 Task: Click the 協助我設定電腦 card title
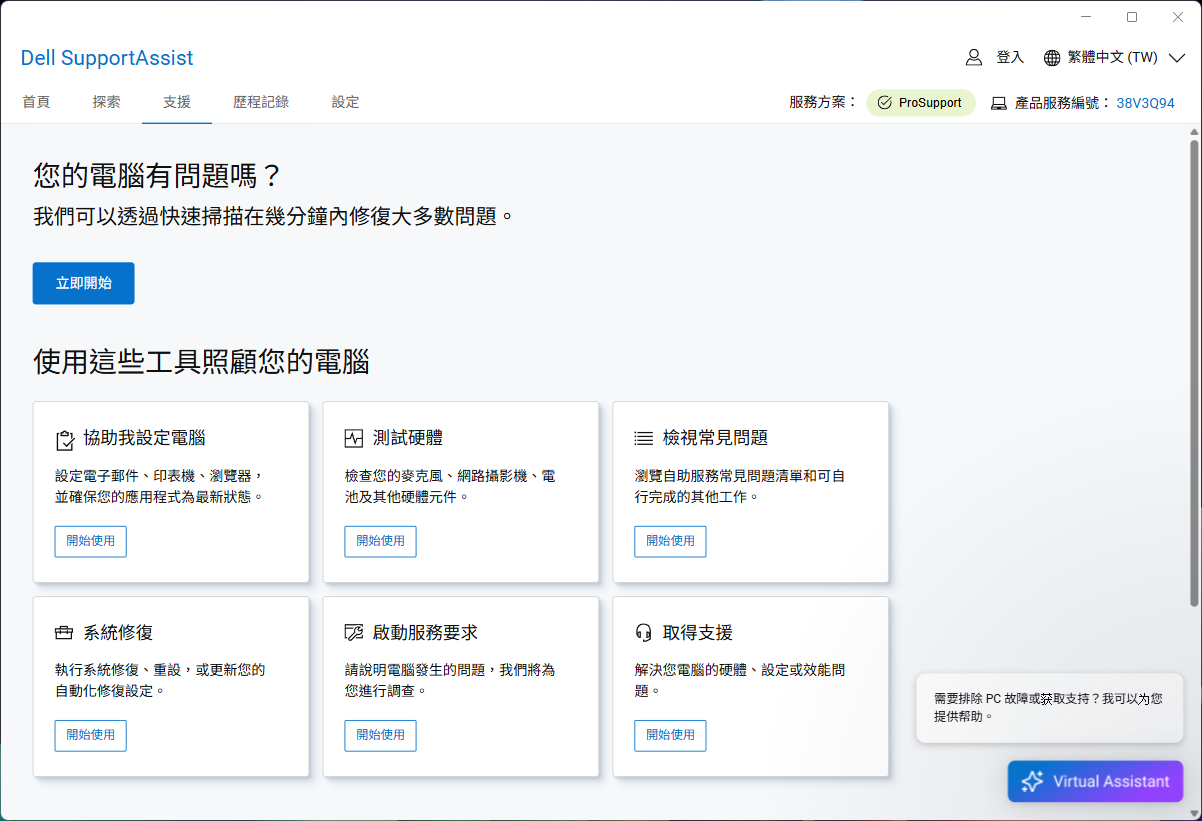click(x=144, y=438)
